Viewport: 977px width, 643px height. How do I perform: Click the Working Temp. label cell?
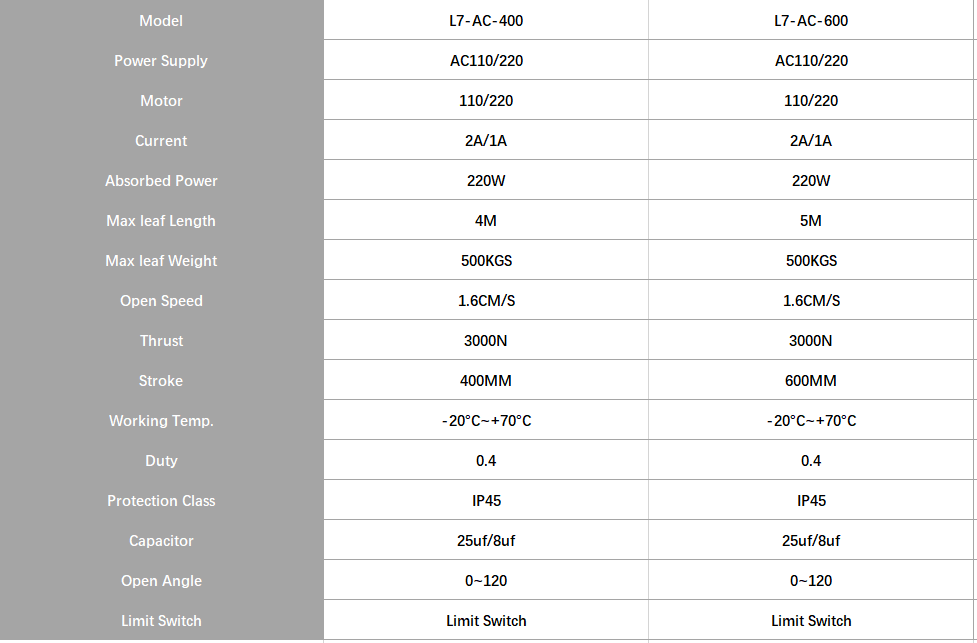pos(161,420)
